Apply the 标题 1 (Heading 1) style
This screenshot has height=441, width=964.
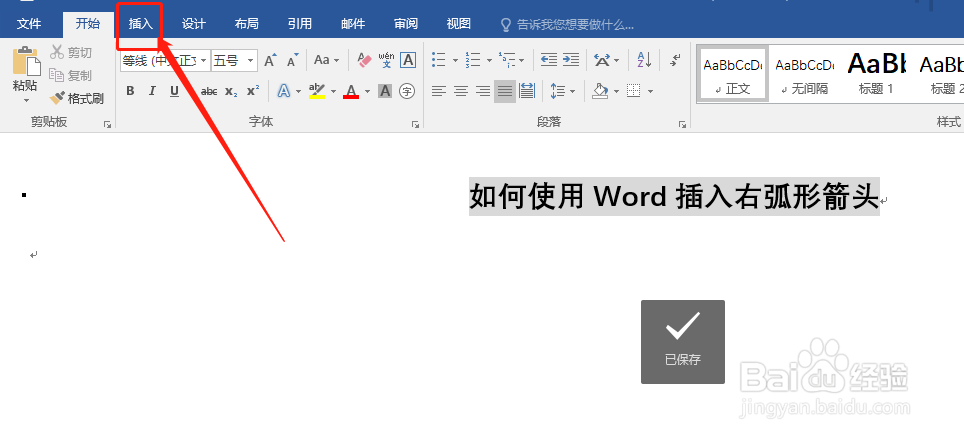coord(876,74)
